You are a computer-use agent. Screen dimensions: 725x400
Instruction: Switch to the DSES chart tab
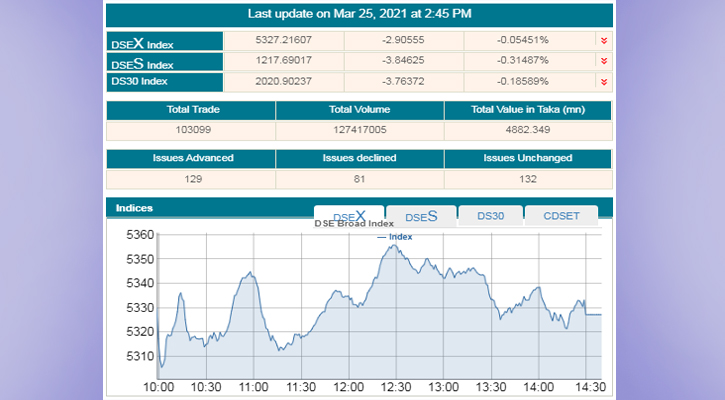point(420,216)
